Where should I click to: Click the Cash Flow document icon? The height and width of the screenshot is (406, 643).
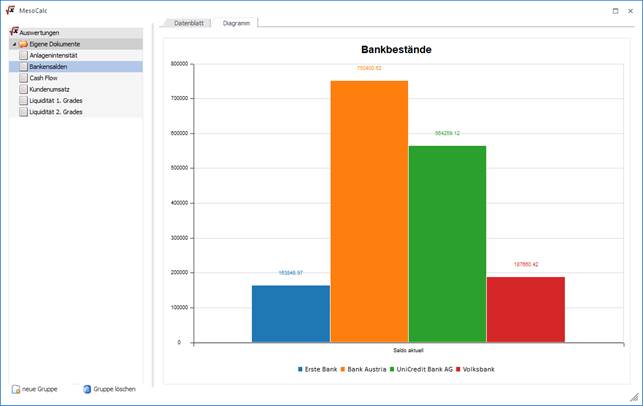[23, 78]
